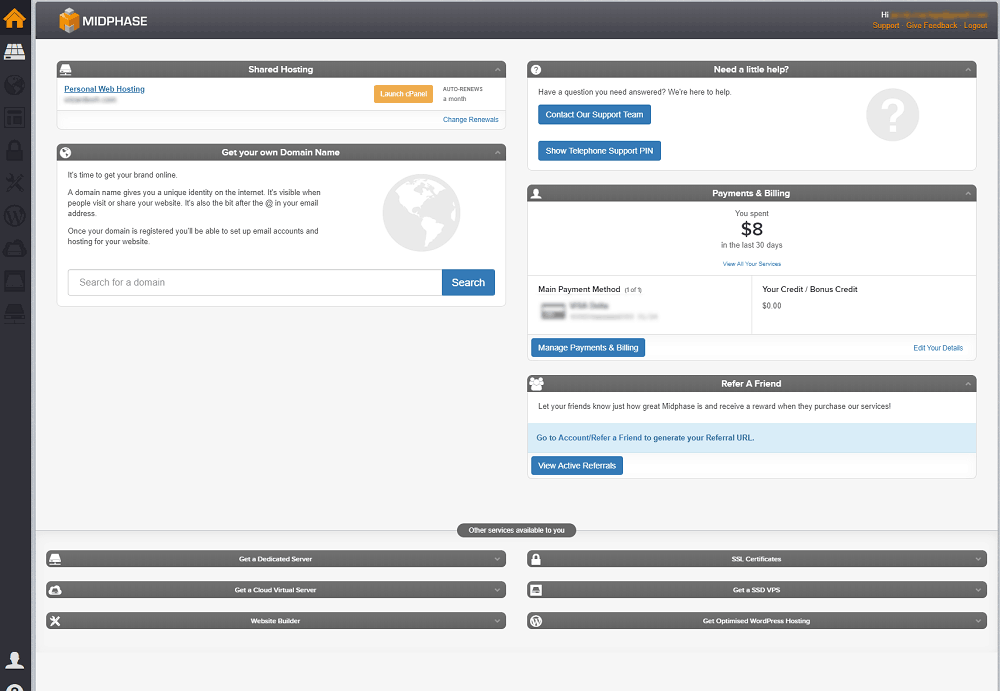Screen dimensions: 1000x691
Task: Open the wrench and pencil tools sidebar icon
Action: pos(14,182)
